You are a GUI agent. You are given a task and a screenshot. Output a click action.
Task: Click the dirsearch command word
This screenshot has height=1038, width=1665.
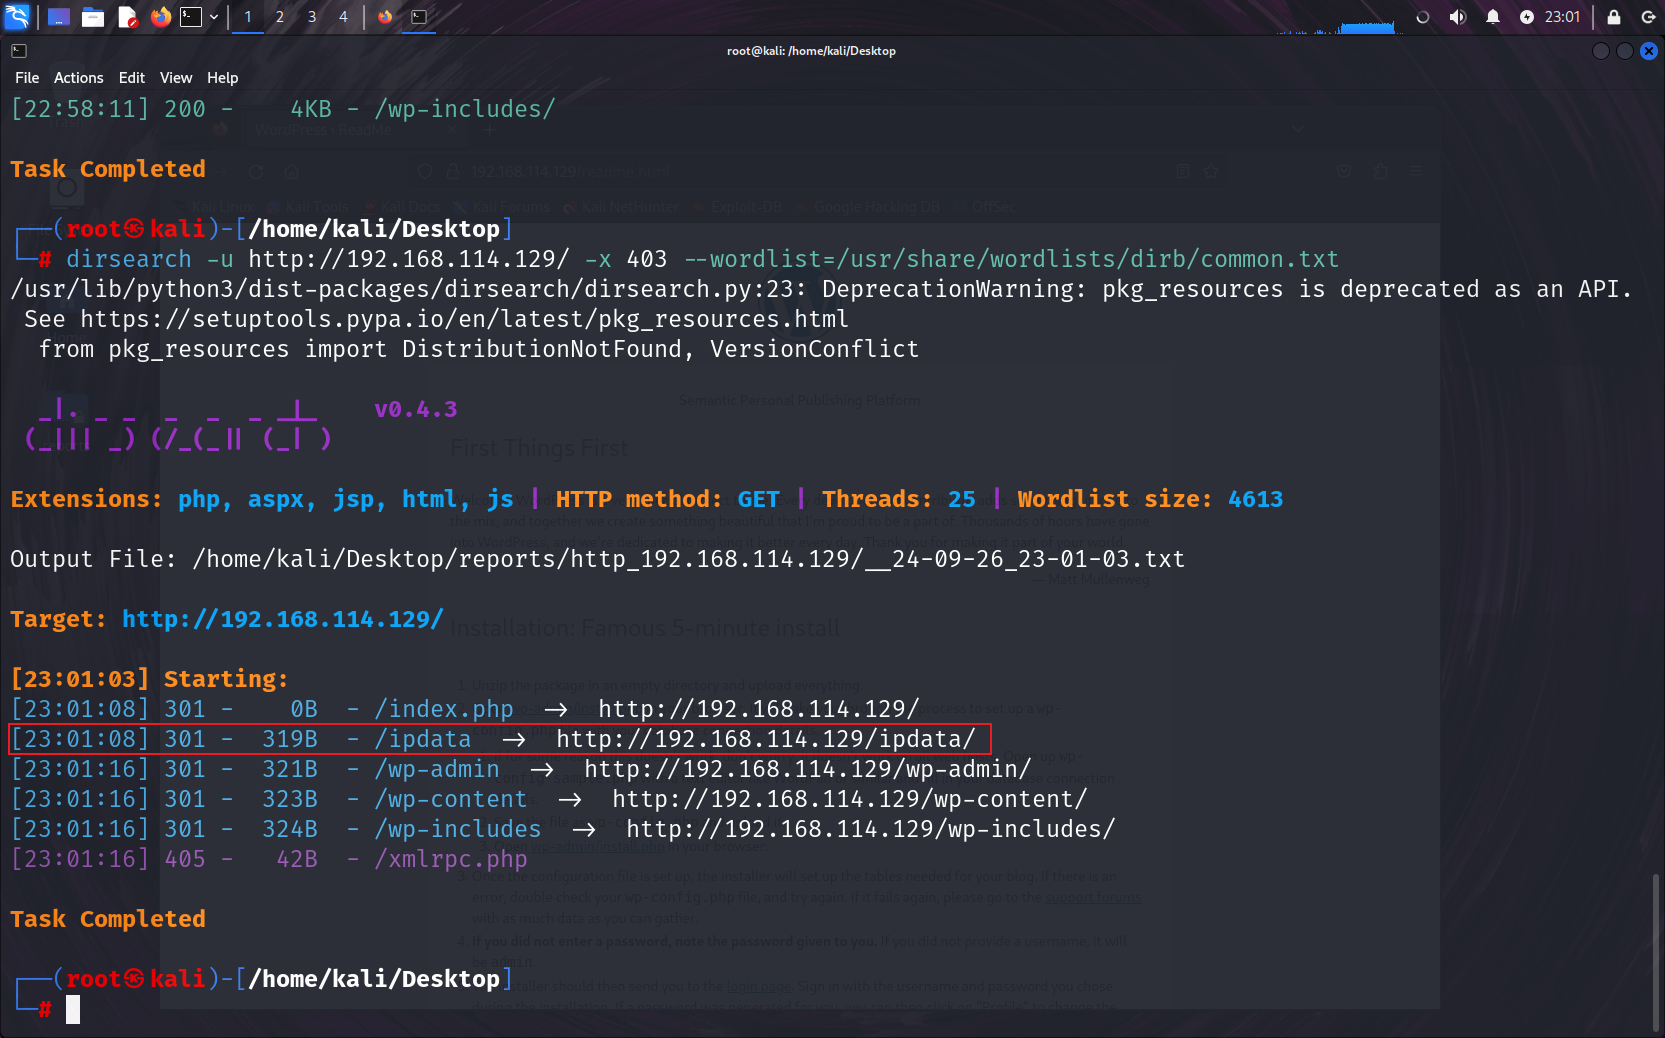129,259
